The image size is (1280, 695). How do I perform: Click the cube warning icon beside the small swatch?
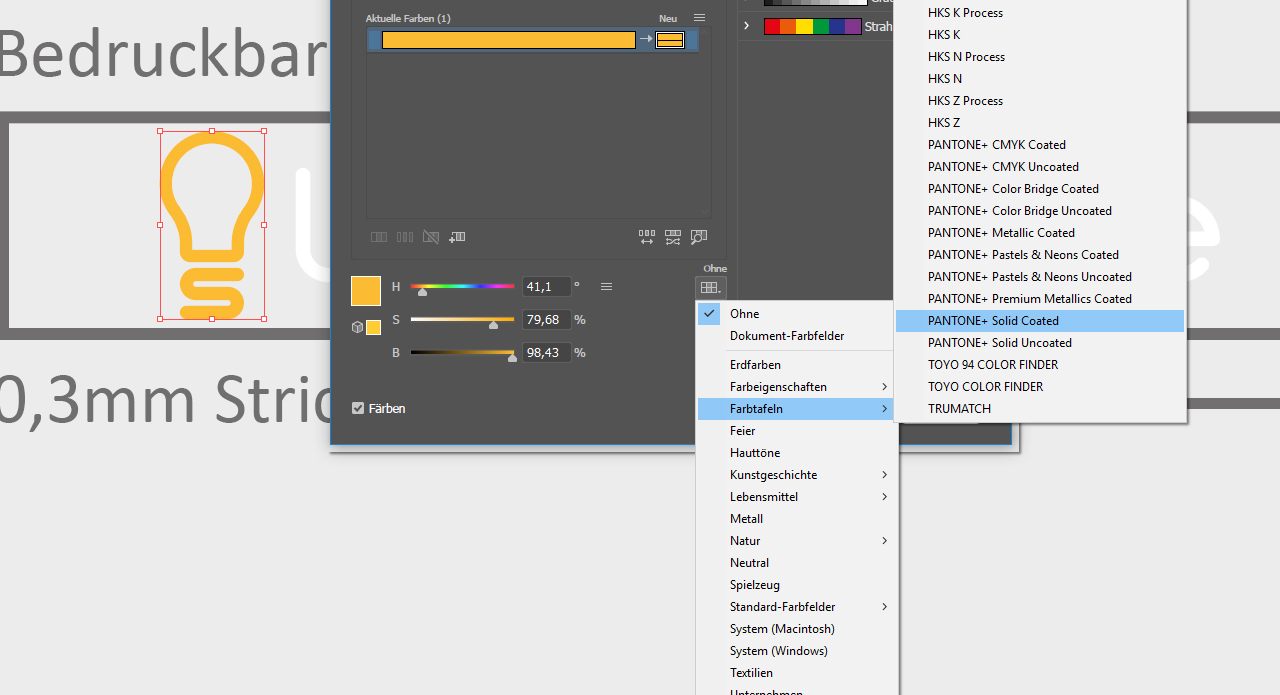(x=357, y=327)
